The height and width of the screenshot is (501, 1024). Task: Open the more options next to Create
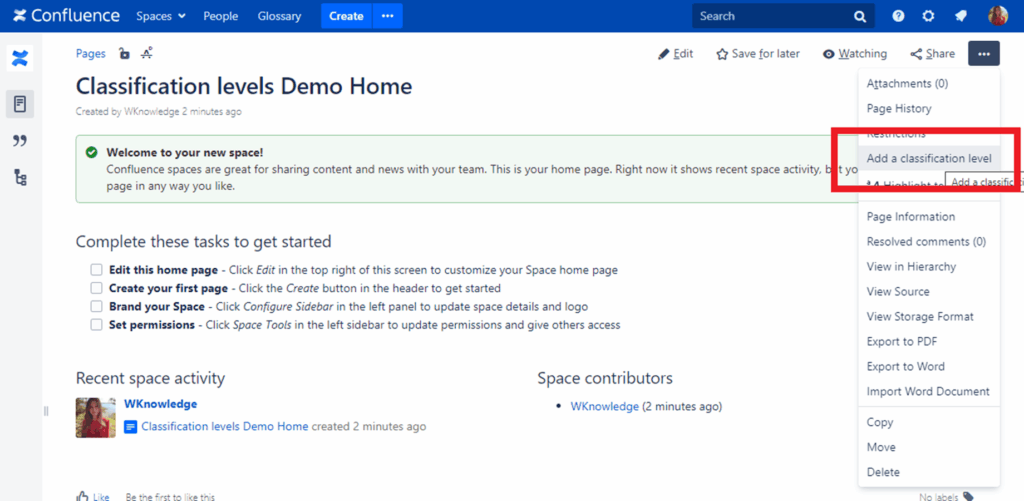387,16
